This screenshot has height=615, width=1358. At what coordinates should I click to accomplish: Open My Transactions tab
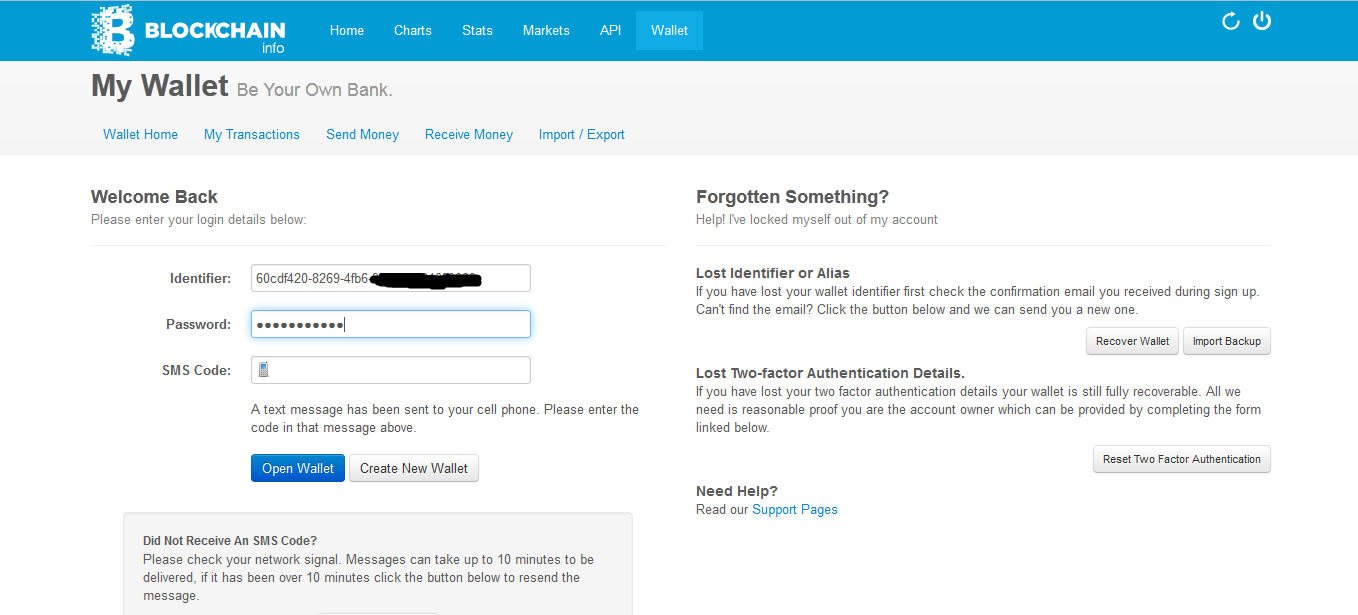tap(252, 134)
